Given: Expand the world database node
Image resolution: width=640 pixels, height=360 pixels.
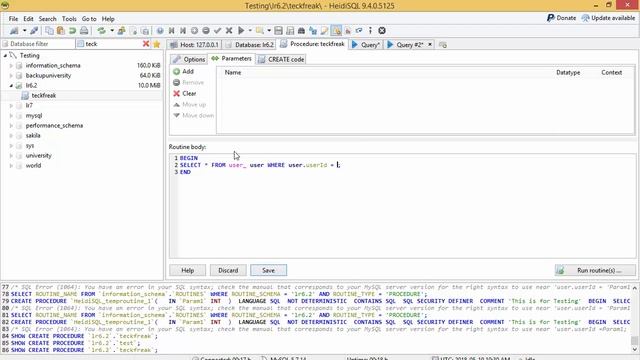Looking at the screenshot, I should [11, 166].
